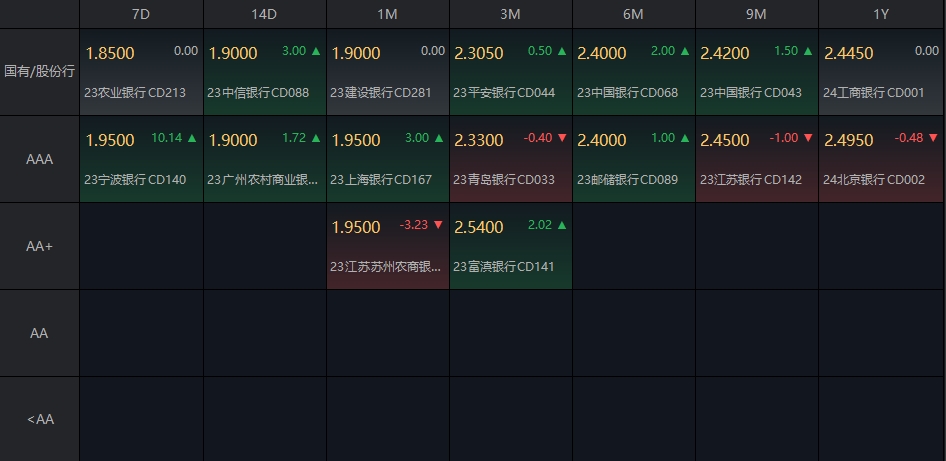Click the AAA rating row label
The width and height of the screenshot is (946, 461).
pyautogui.click(x=39, y=159)
